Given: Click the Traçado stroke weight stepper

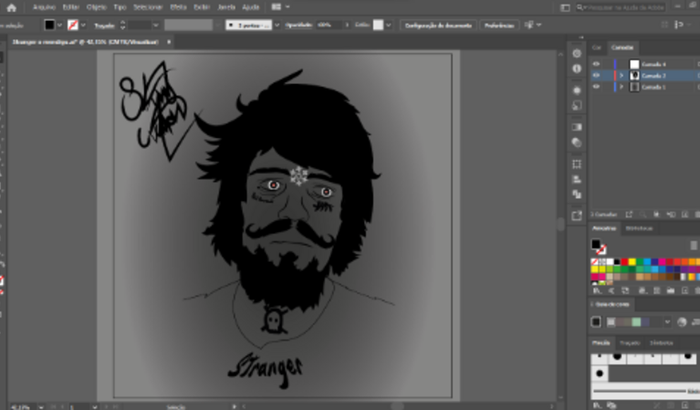Looking at the screenshot, I should (x=123, y=25).
